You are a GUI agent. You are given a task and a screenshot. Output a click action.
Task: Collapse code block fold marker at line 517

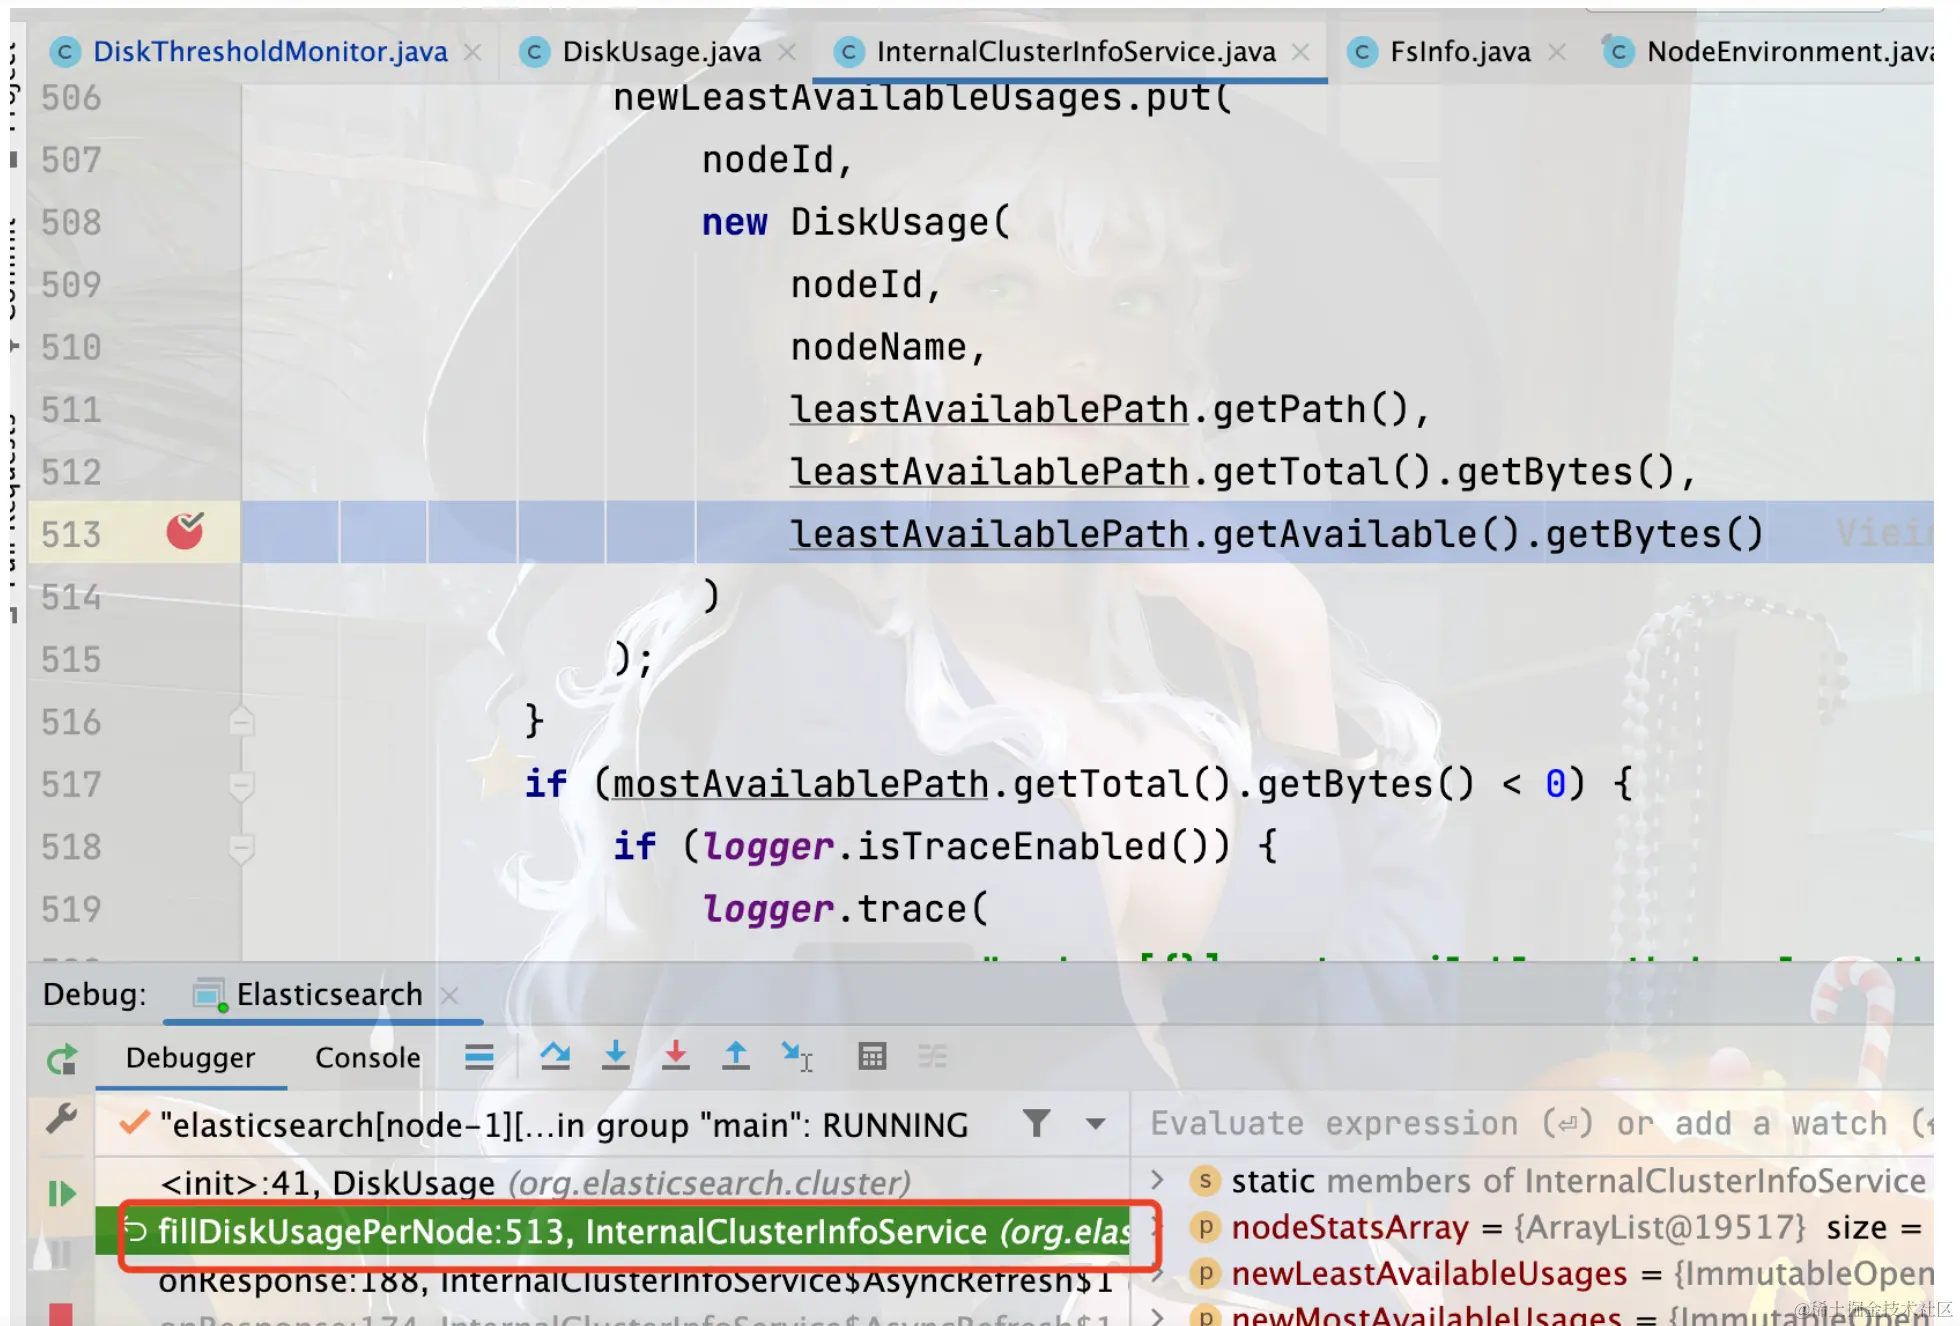pos(241,785)
